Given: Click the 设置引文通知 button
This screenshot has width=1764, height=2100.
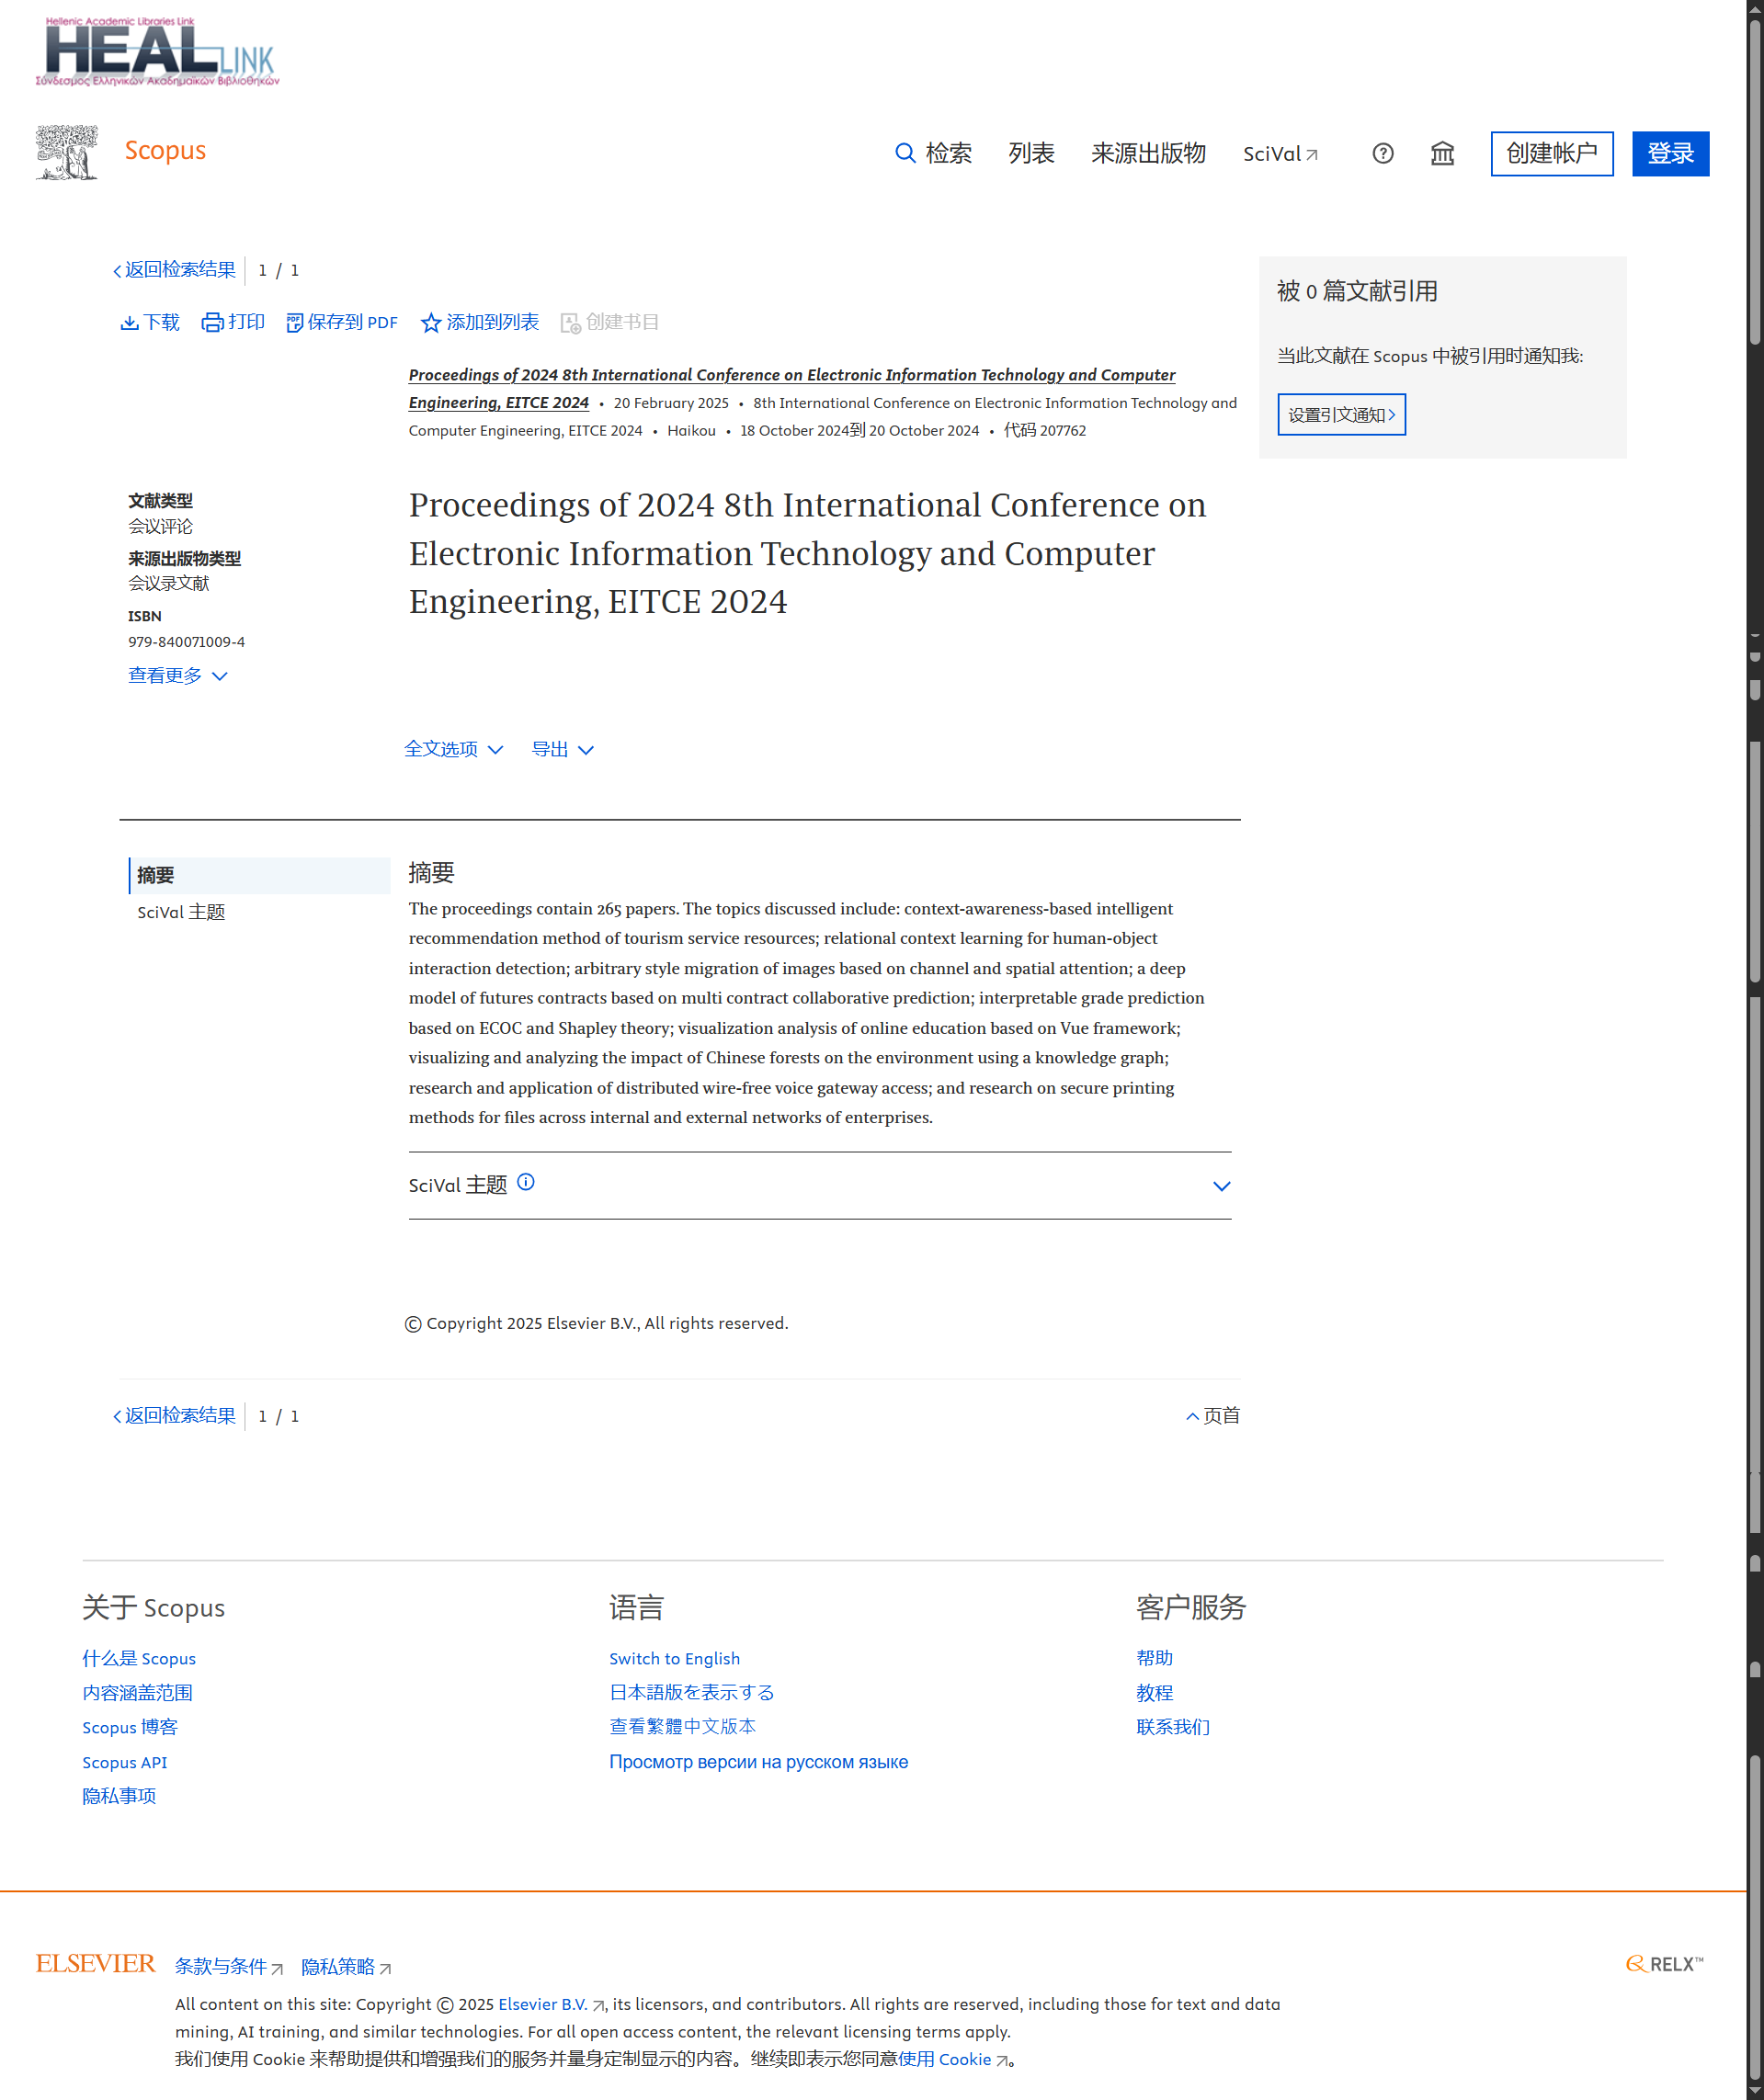Looking at the screenshot, I should point(1341,415).
